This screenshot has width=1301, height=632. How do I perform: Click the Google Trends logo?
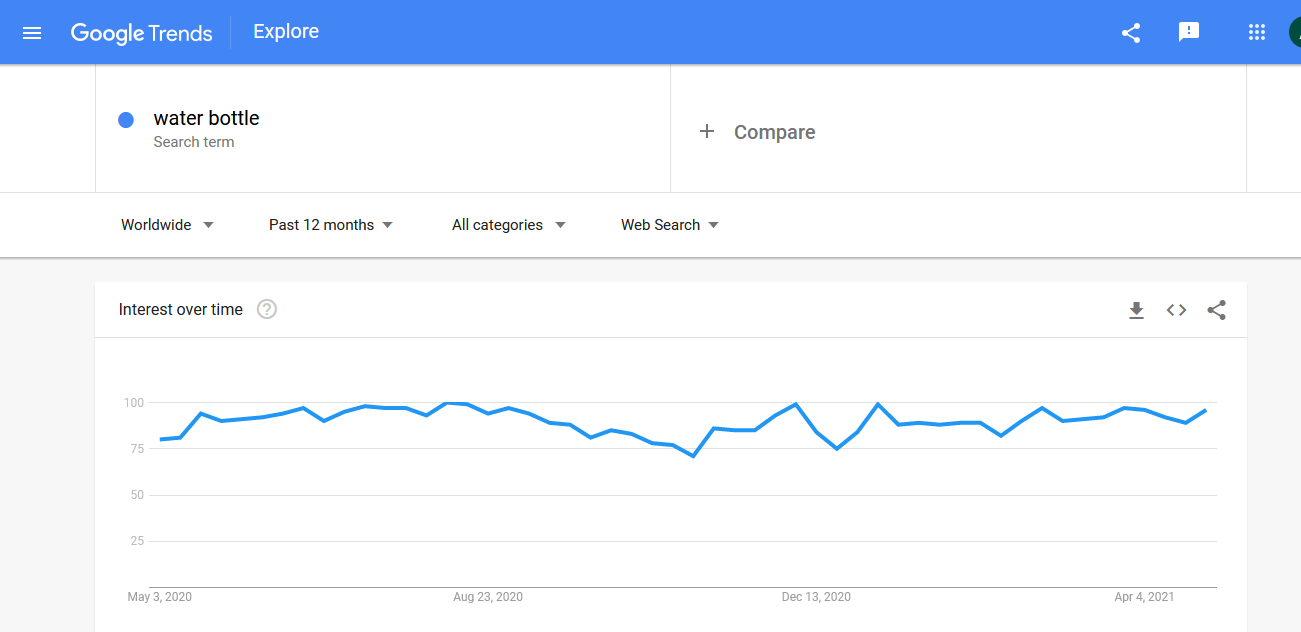tap(141, 33)
